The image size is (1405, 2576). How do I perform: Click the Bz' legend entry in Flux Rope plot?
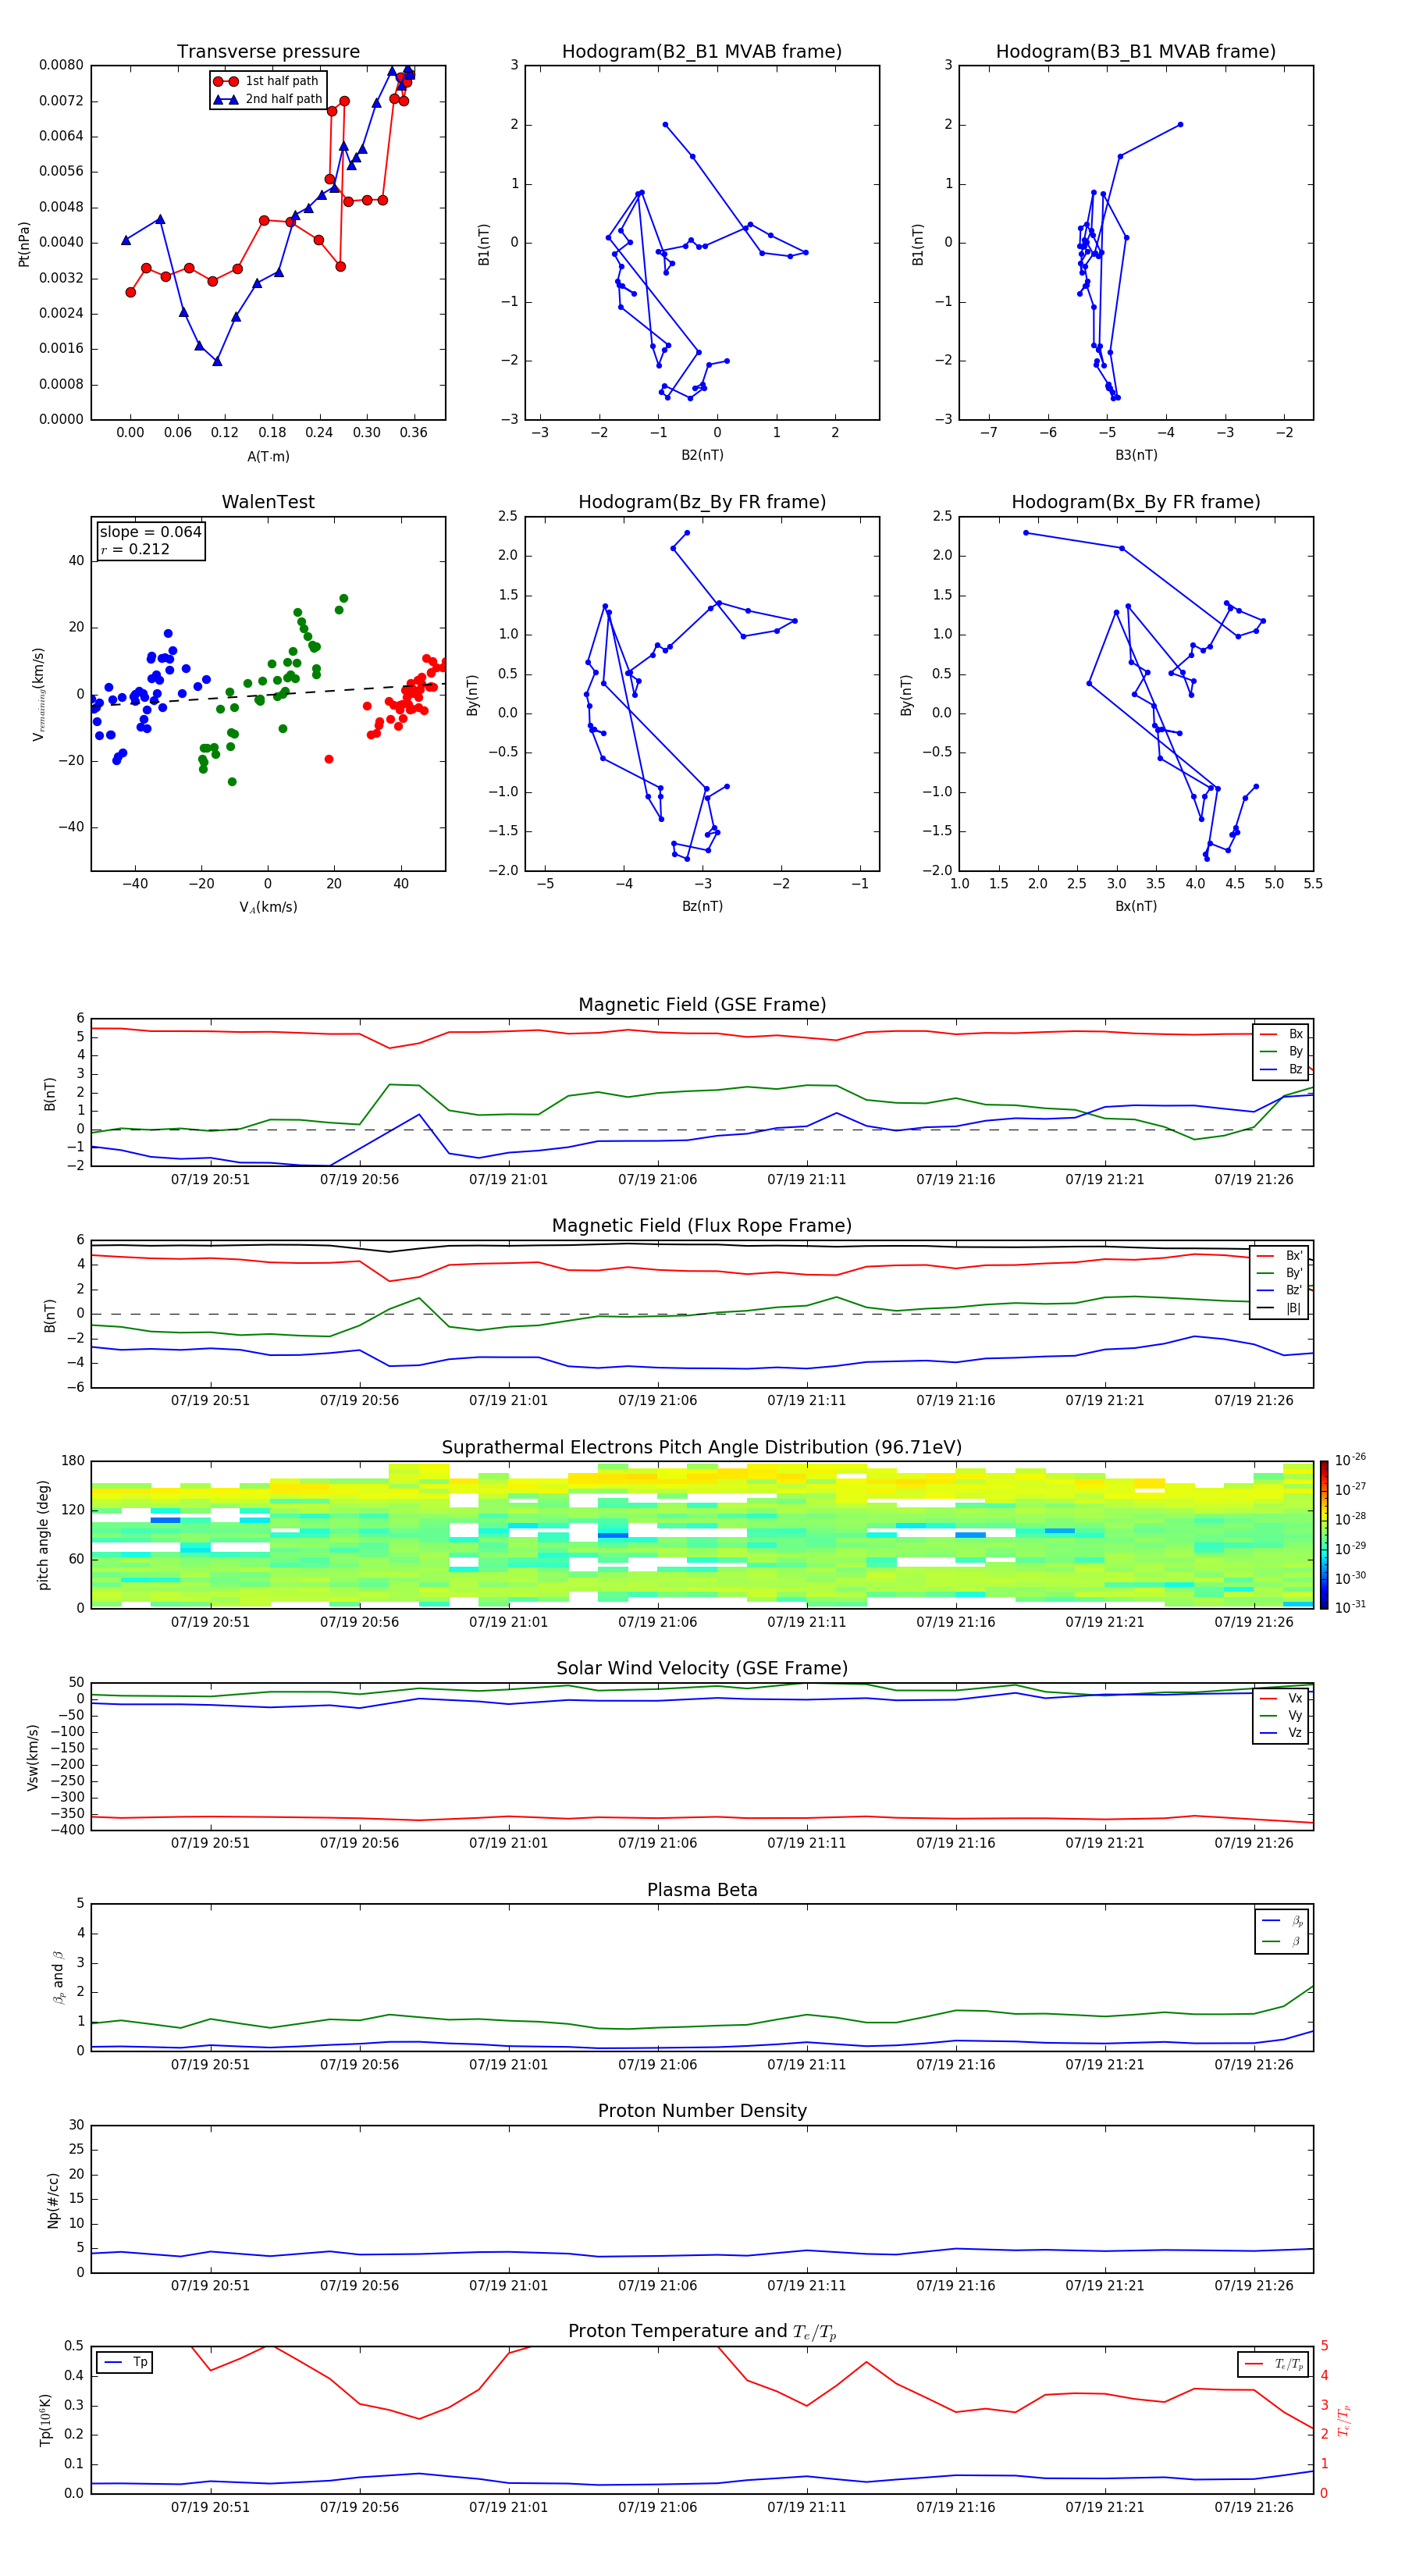point(1279,1291)
